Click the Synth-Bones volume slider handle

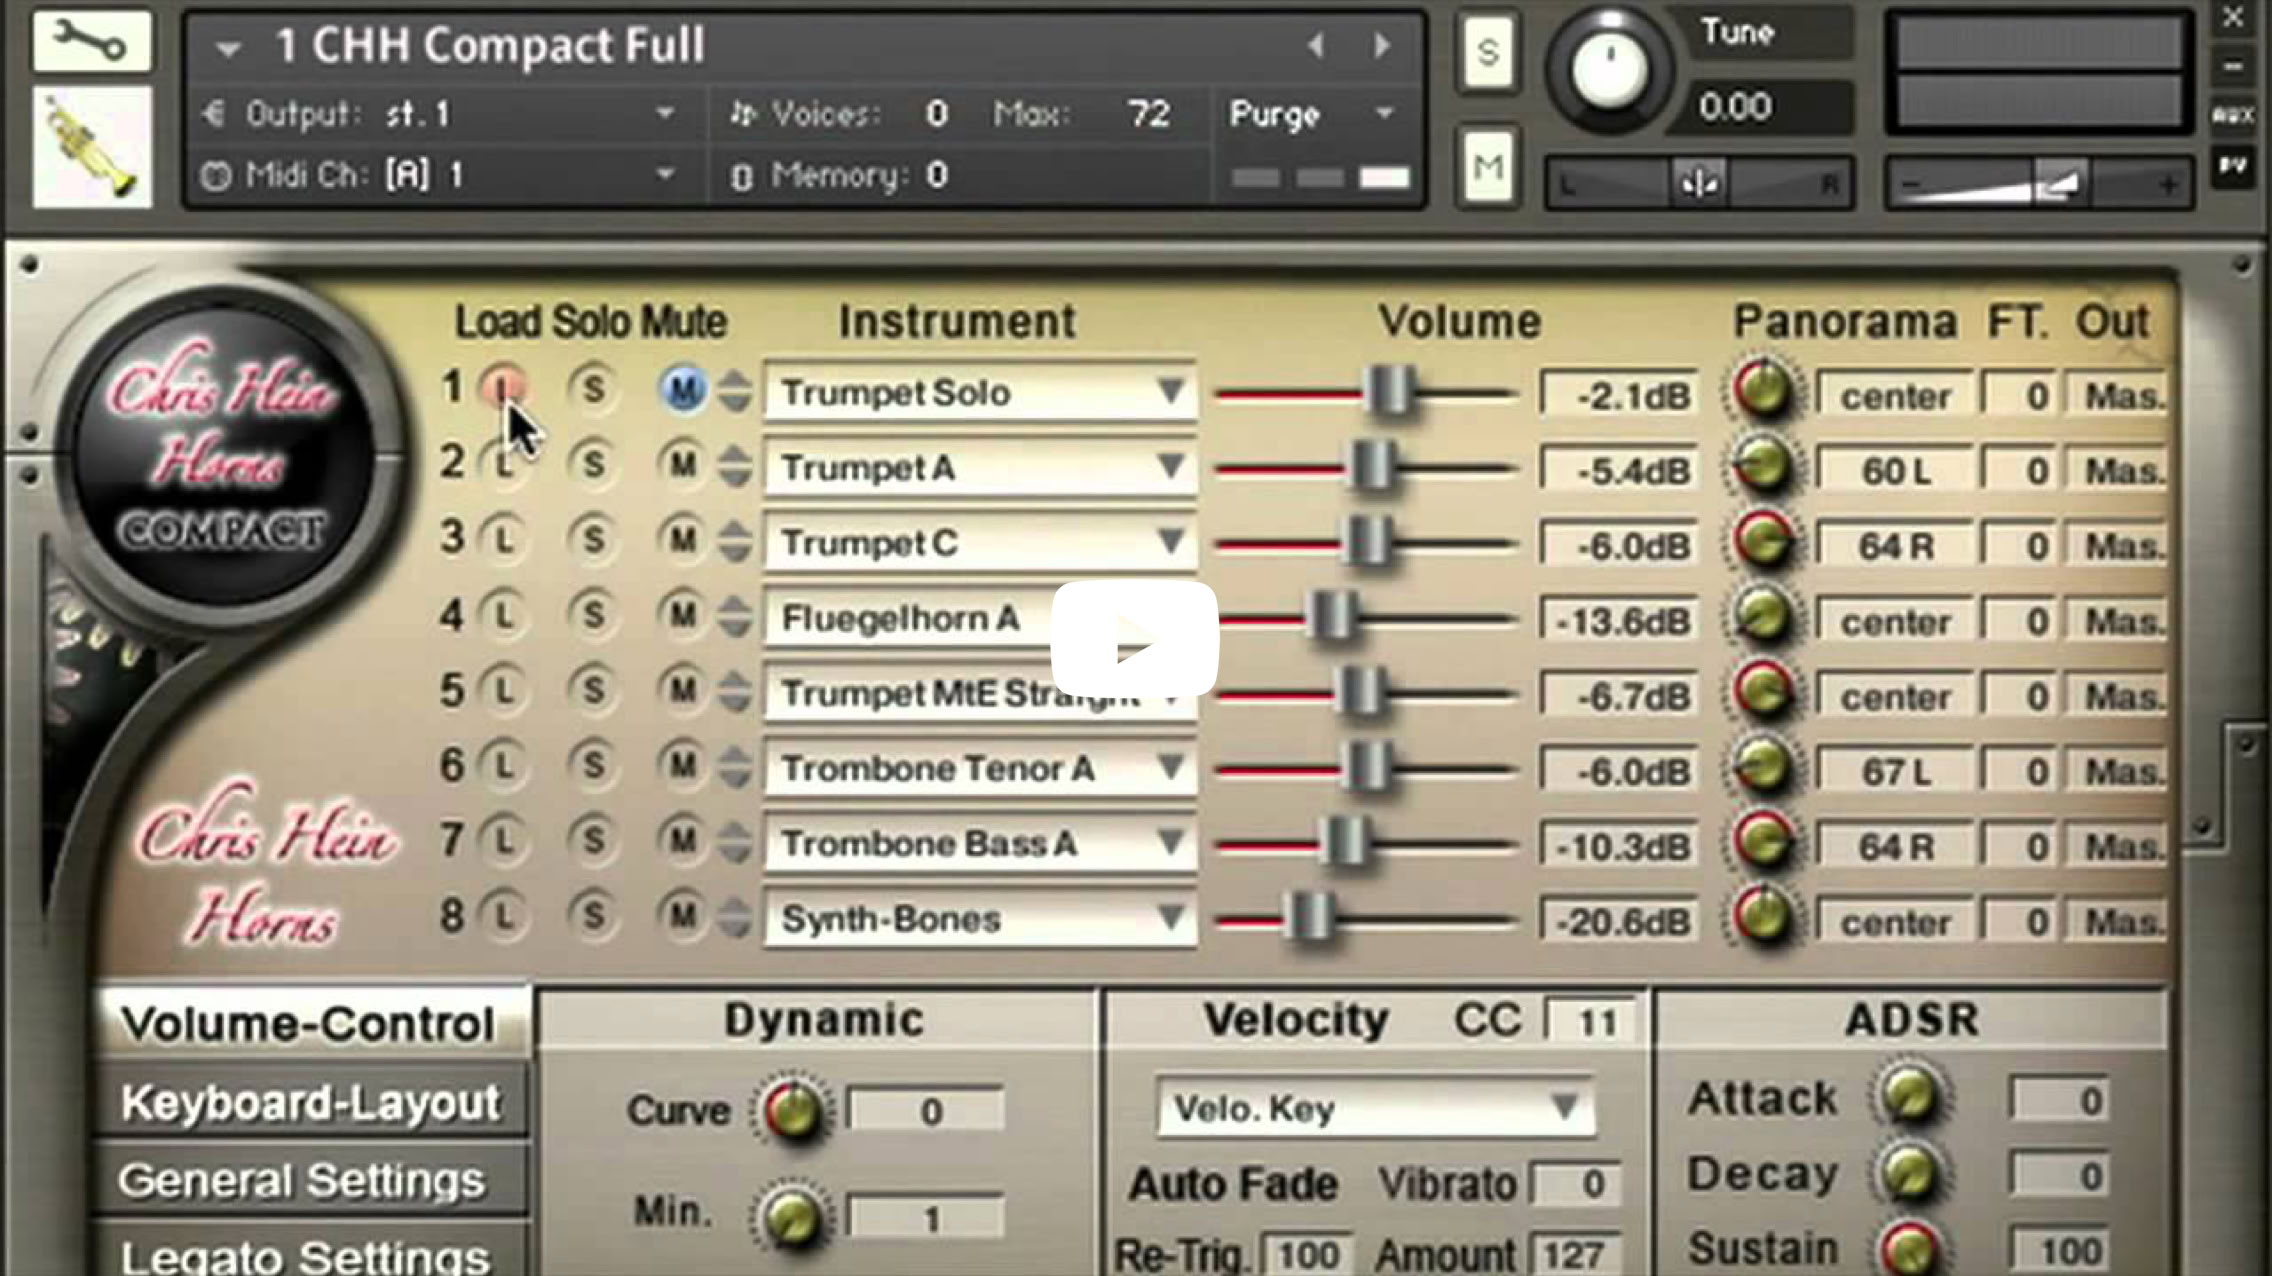pyautogui.click(x=1308, y=917)
